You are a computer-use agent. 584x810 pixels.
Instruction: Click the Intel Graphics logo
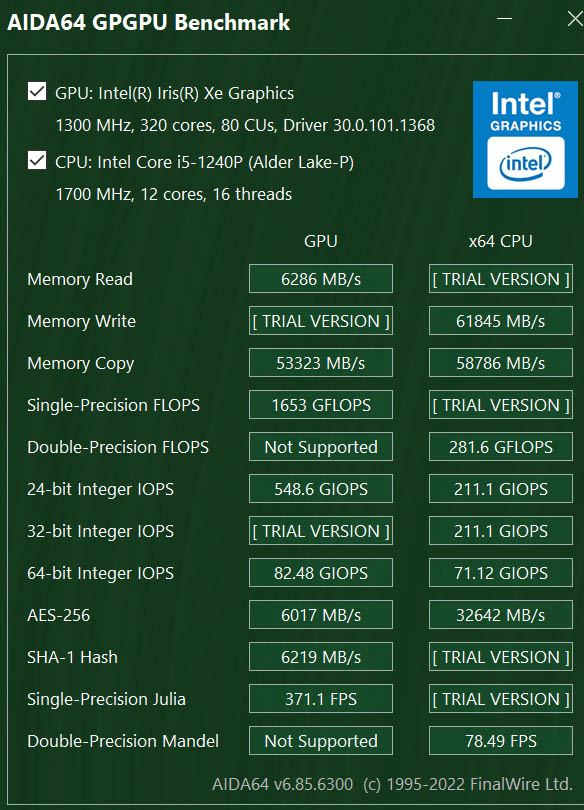point(525,139)
